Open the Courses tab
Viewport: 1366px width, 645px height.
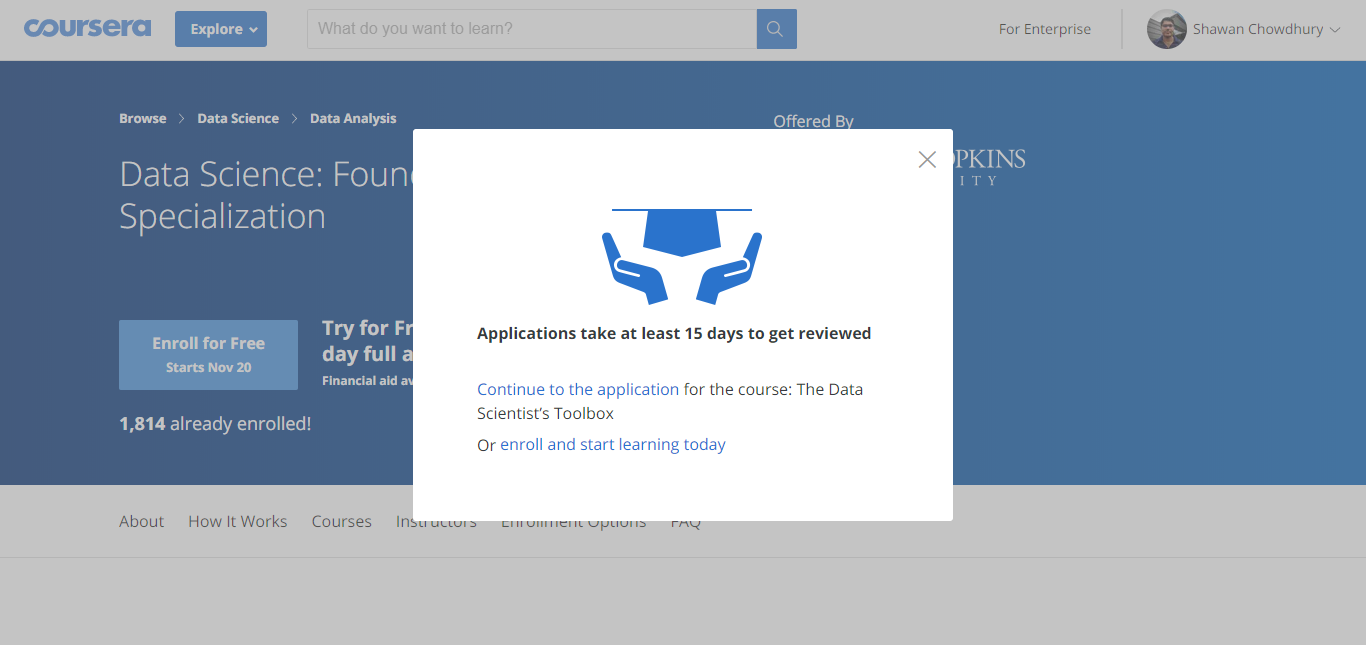[342, 521]
